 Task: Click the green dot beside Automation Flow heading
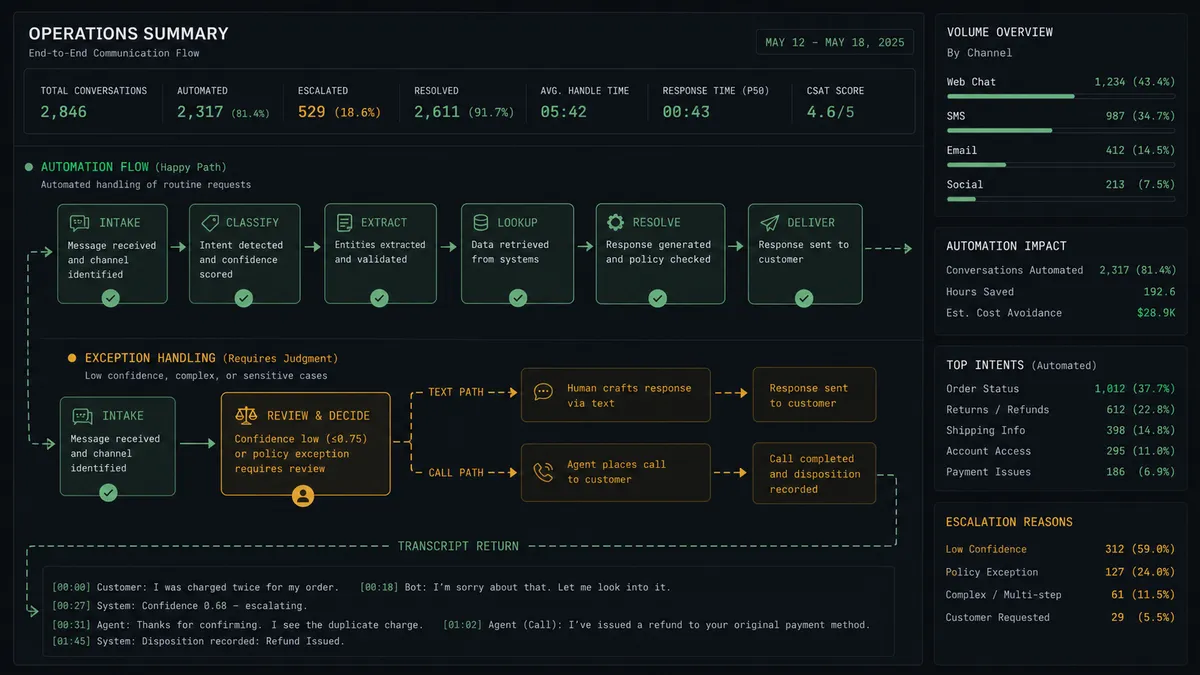(29, 167)
